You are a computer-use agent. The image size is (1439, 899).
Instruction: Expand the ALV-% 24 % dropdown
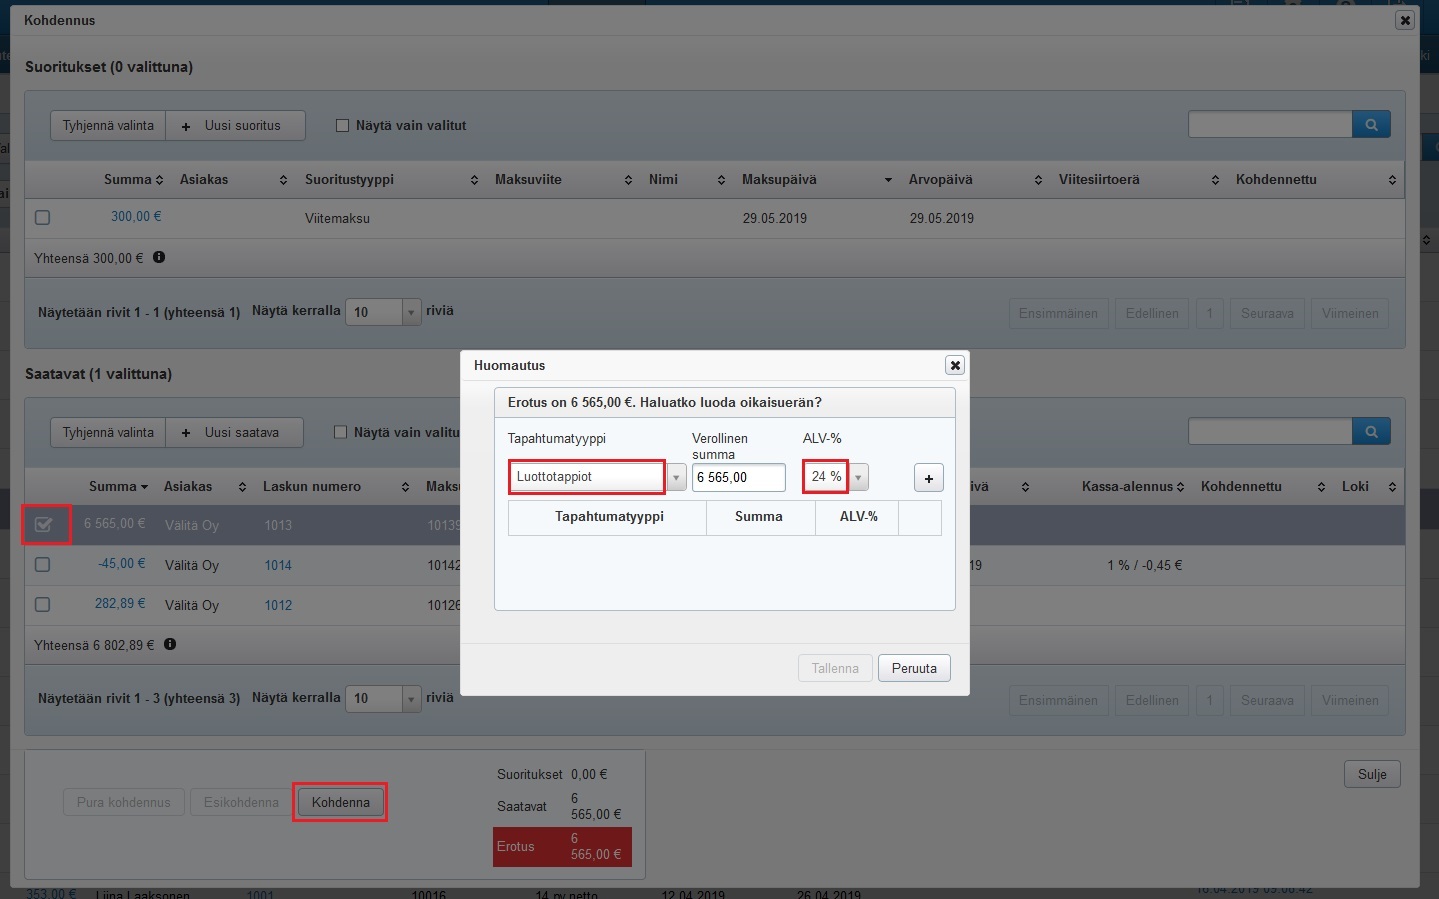pyautogui.click(x=858, y=478)
